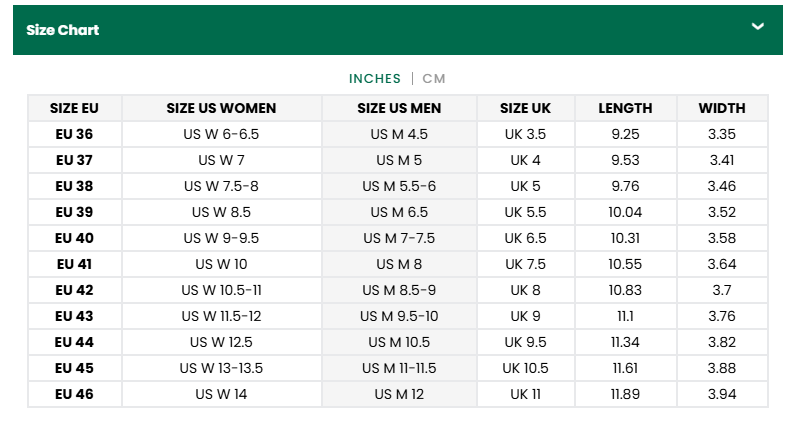Image resolution: width=788 pixels, height=435 pixels.
Task: Click the Size Chart header title
Action: point(63,30)
